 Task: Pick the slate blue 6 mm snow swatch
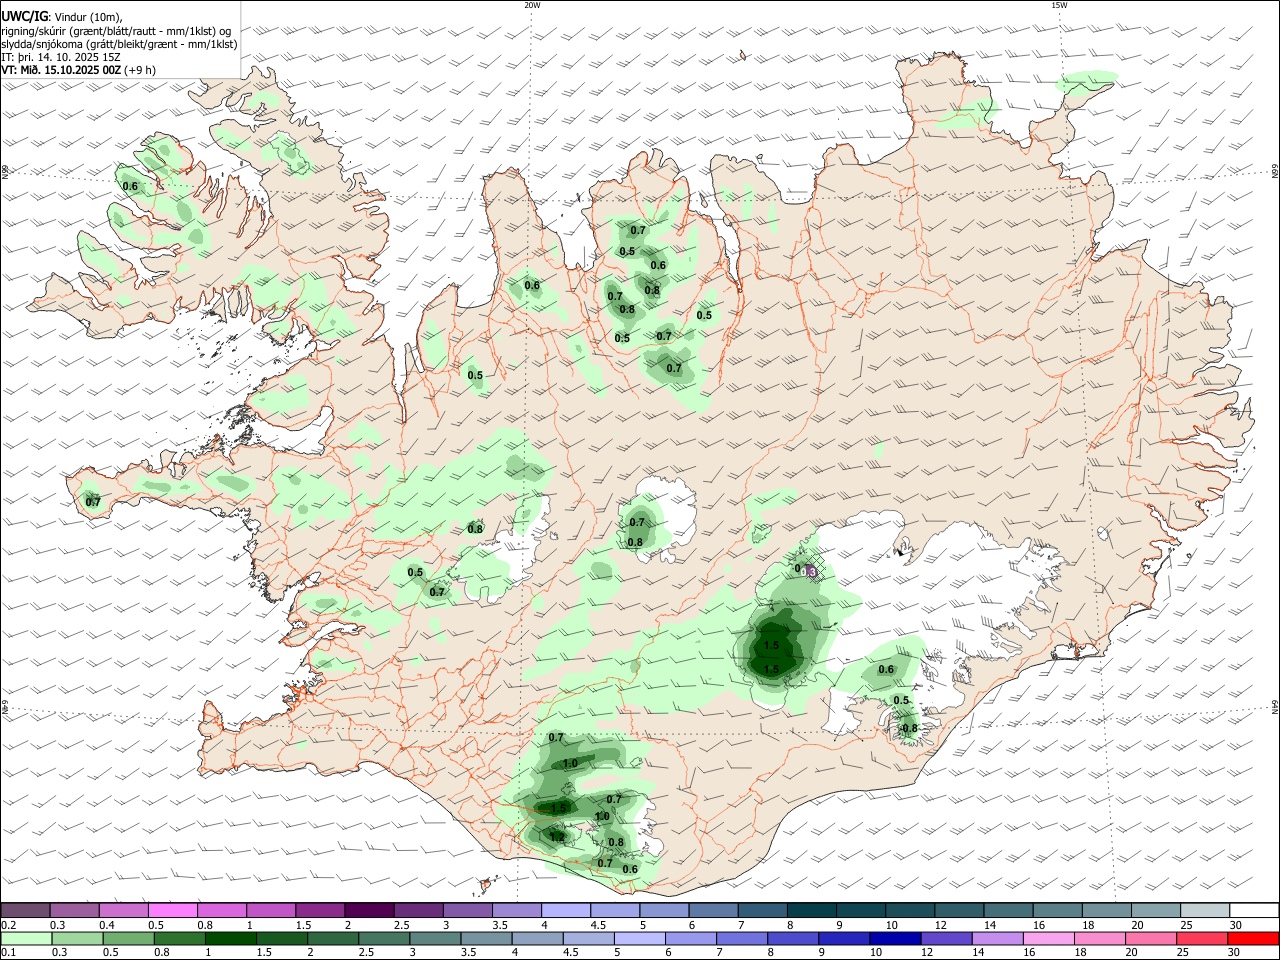pyautogui.click(x=713, y=910)
